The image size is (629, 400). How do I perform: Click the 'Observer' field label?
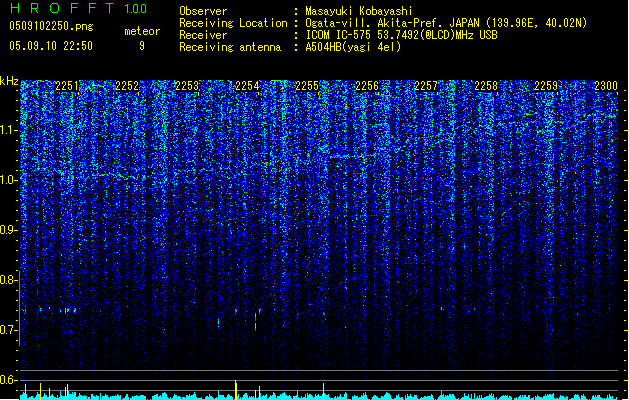pyautogui.click(x=203, y=11)
